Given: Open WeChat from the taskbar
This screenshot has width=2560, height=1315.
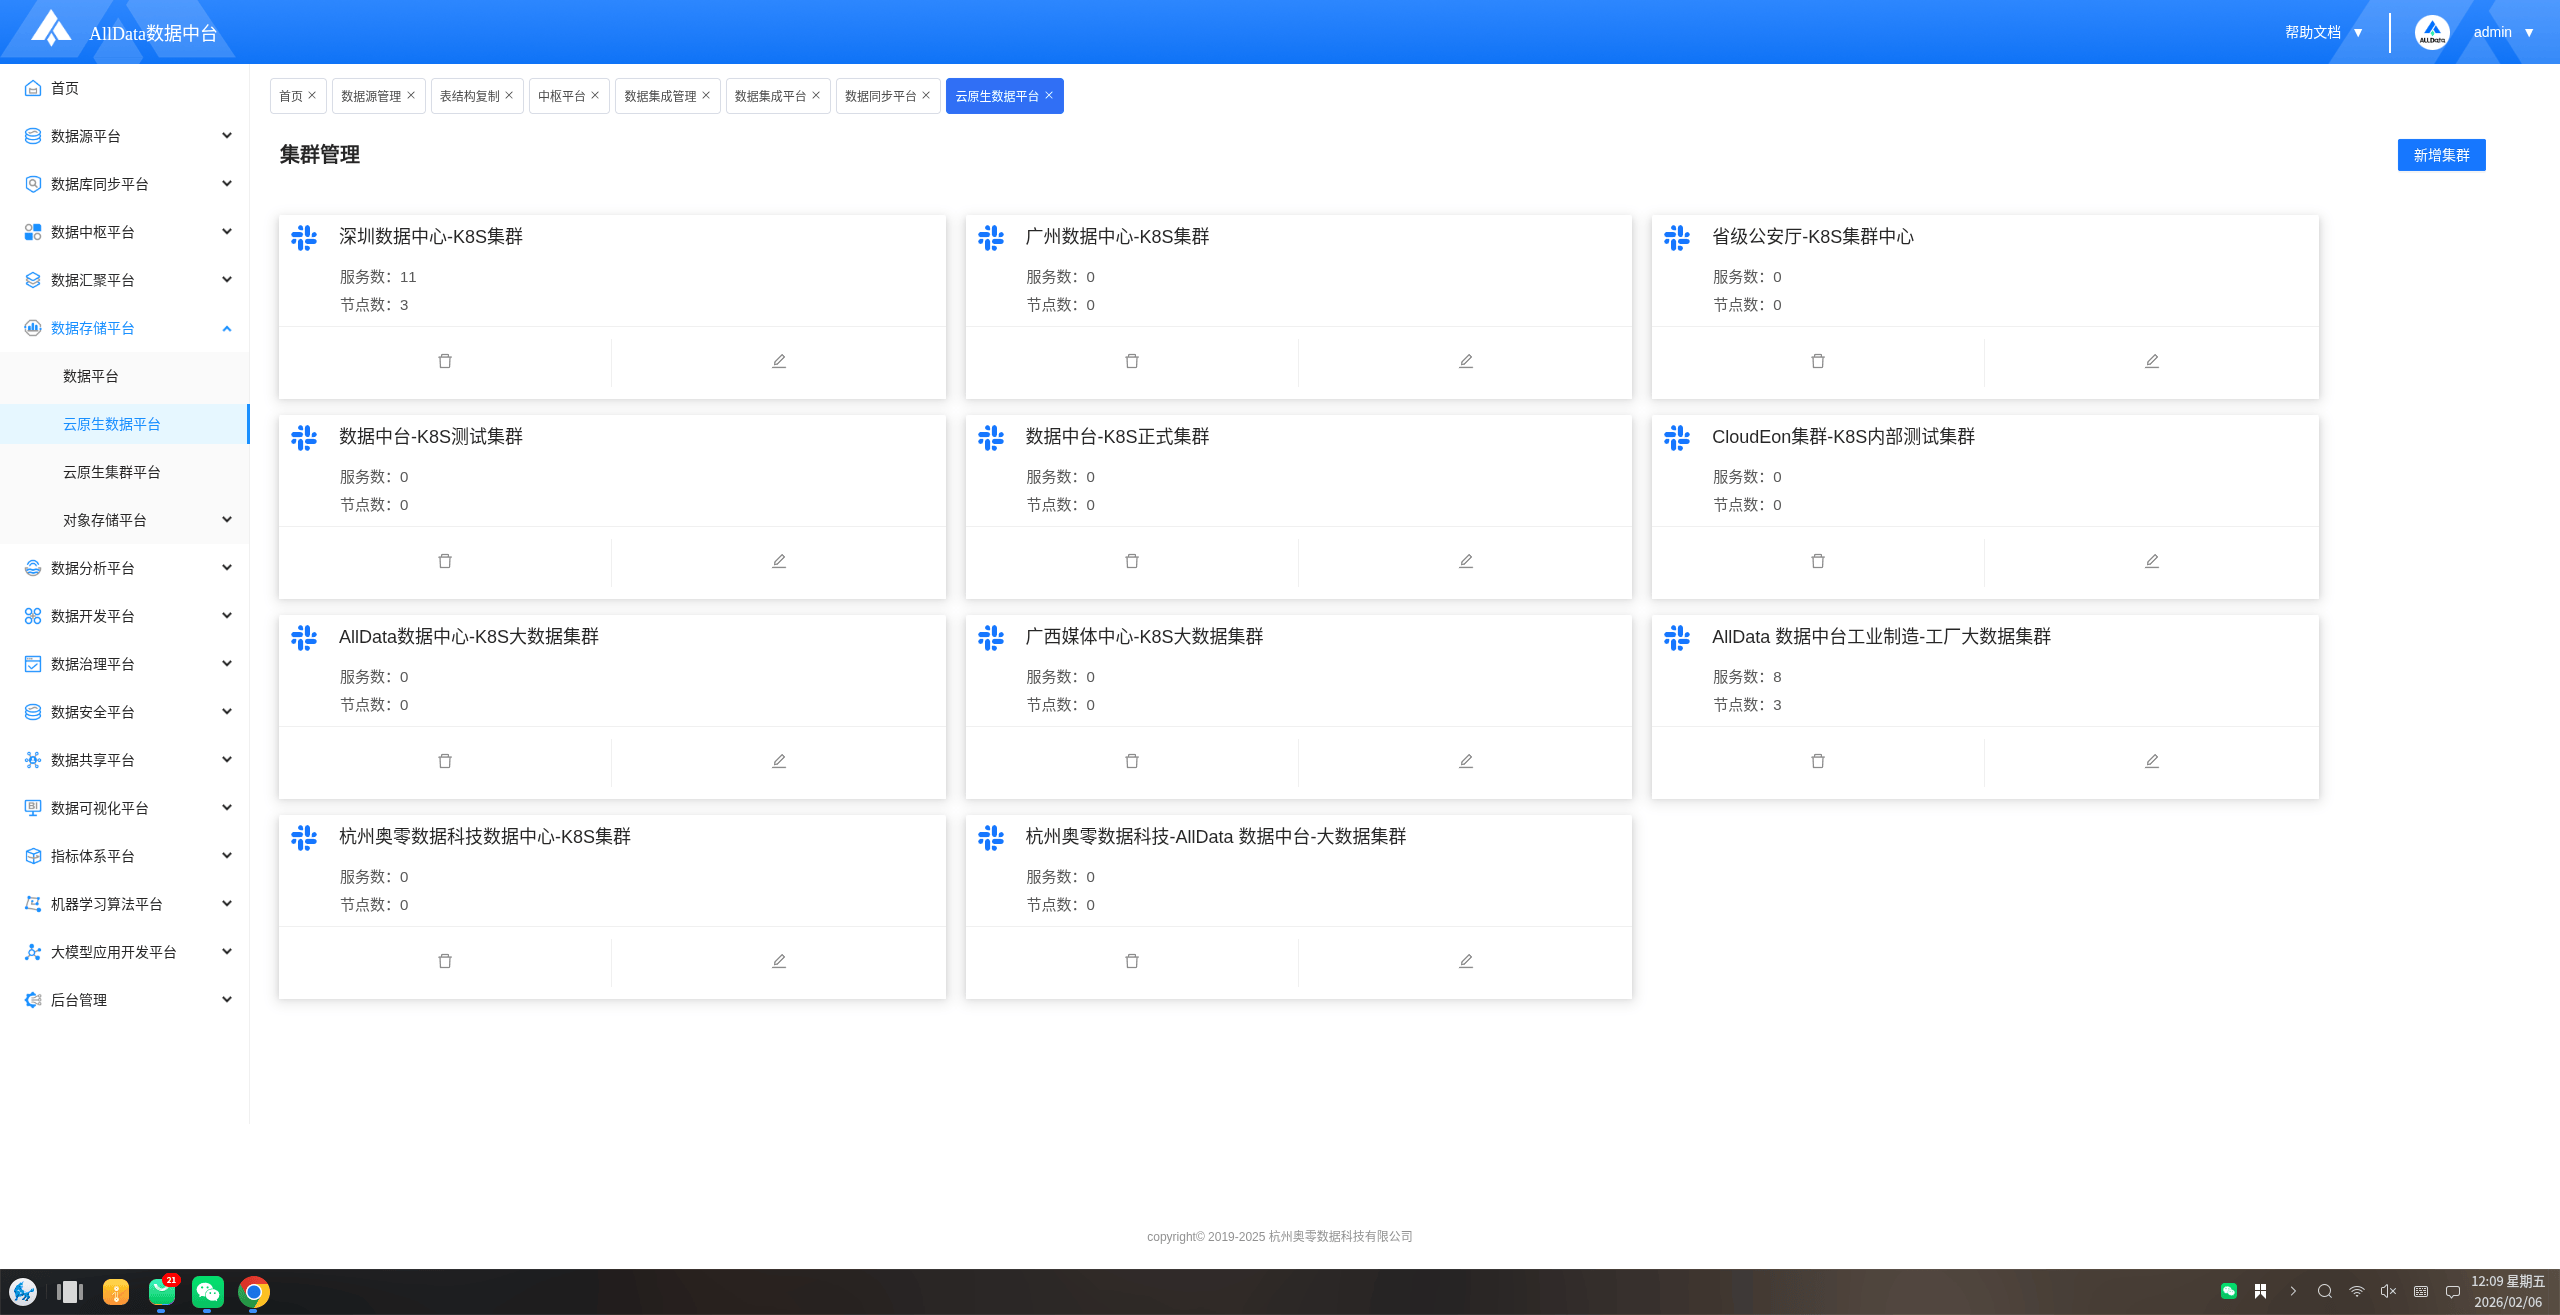Looking at the screenshot, I should (208, 1291).
